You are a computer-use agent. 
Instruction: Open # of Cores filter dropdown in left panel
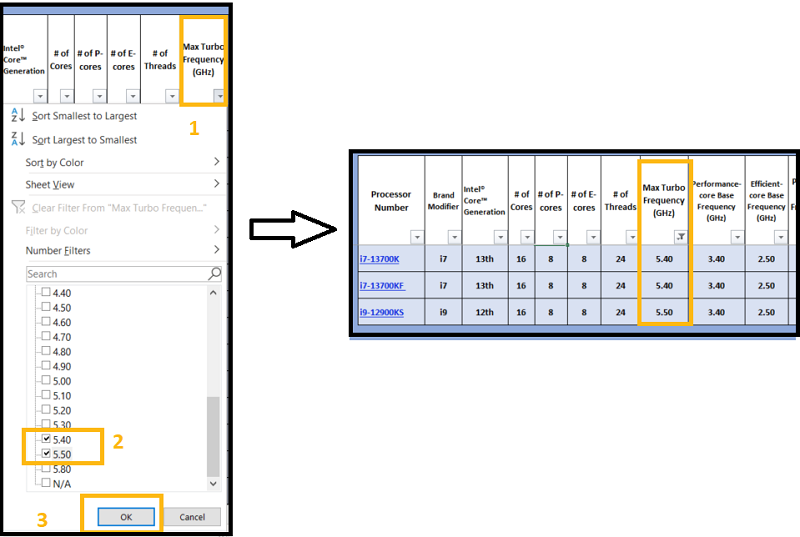click(67, 96)
